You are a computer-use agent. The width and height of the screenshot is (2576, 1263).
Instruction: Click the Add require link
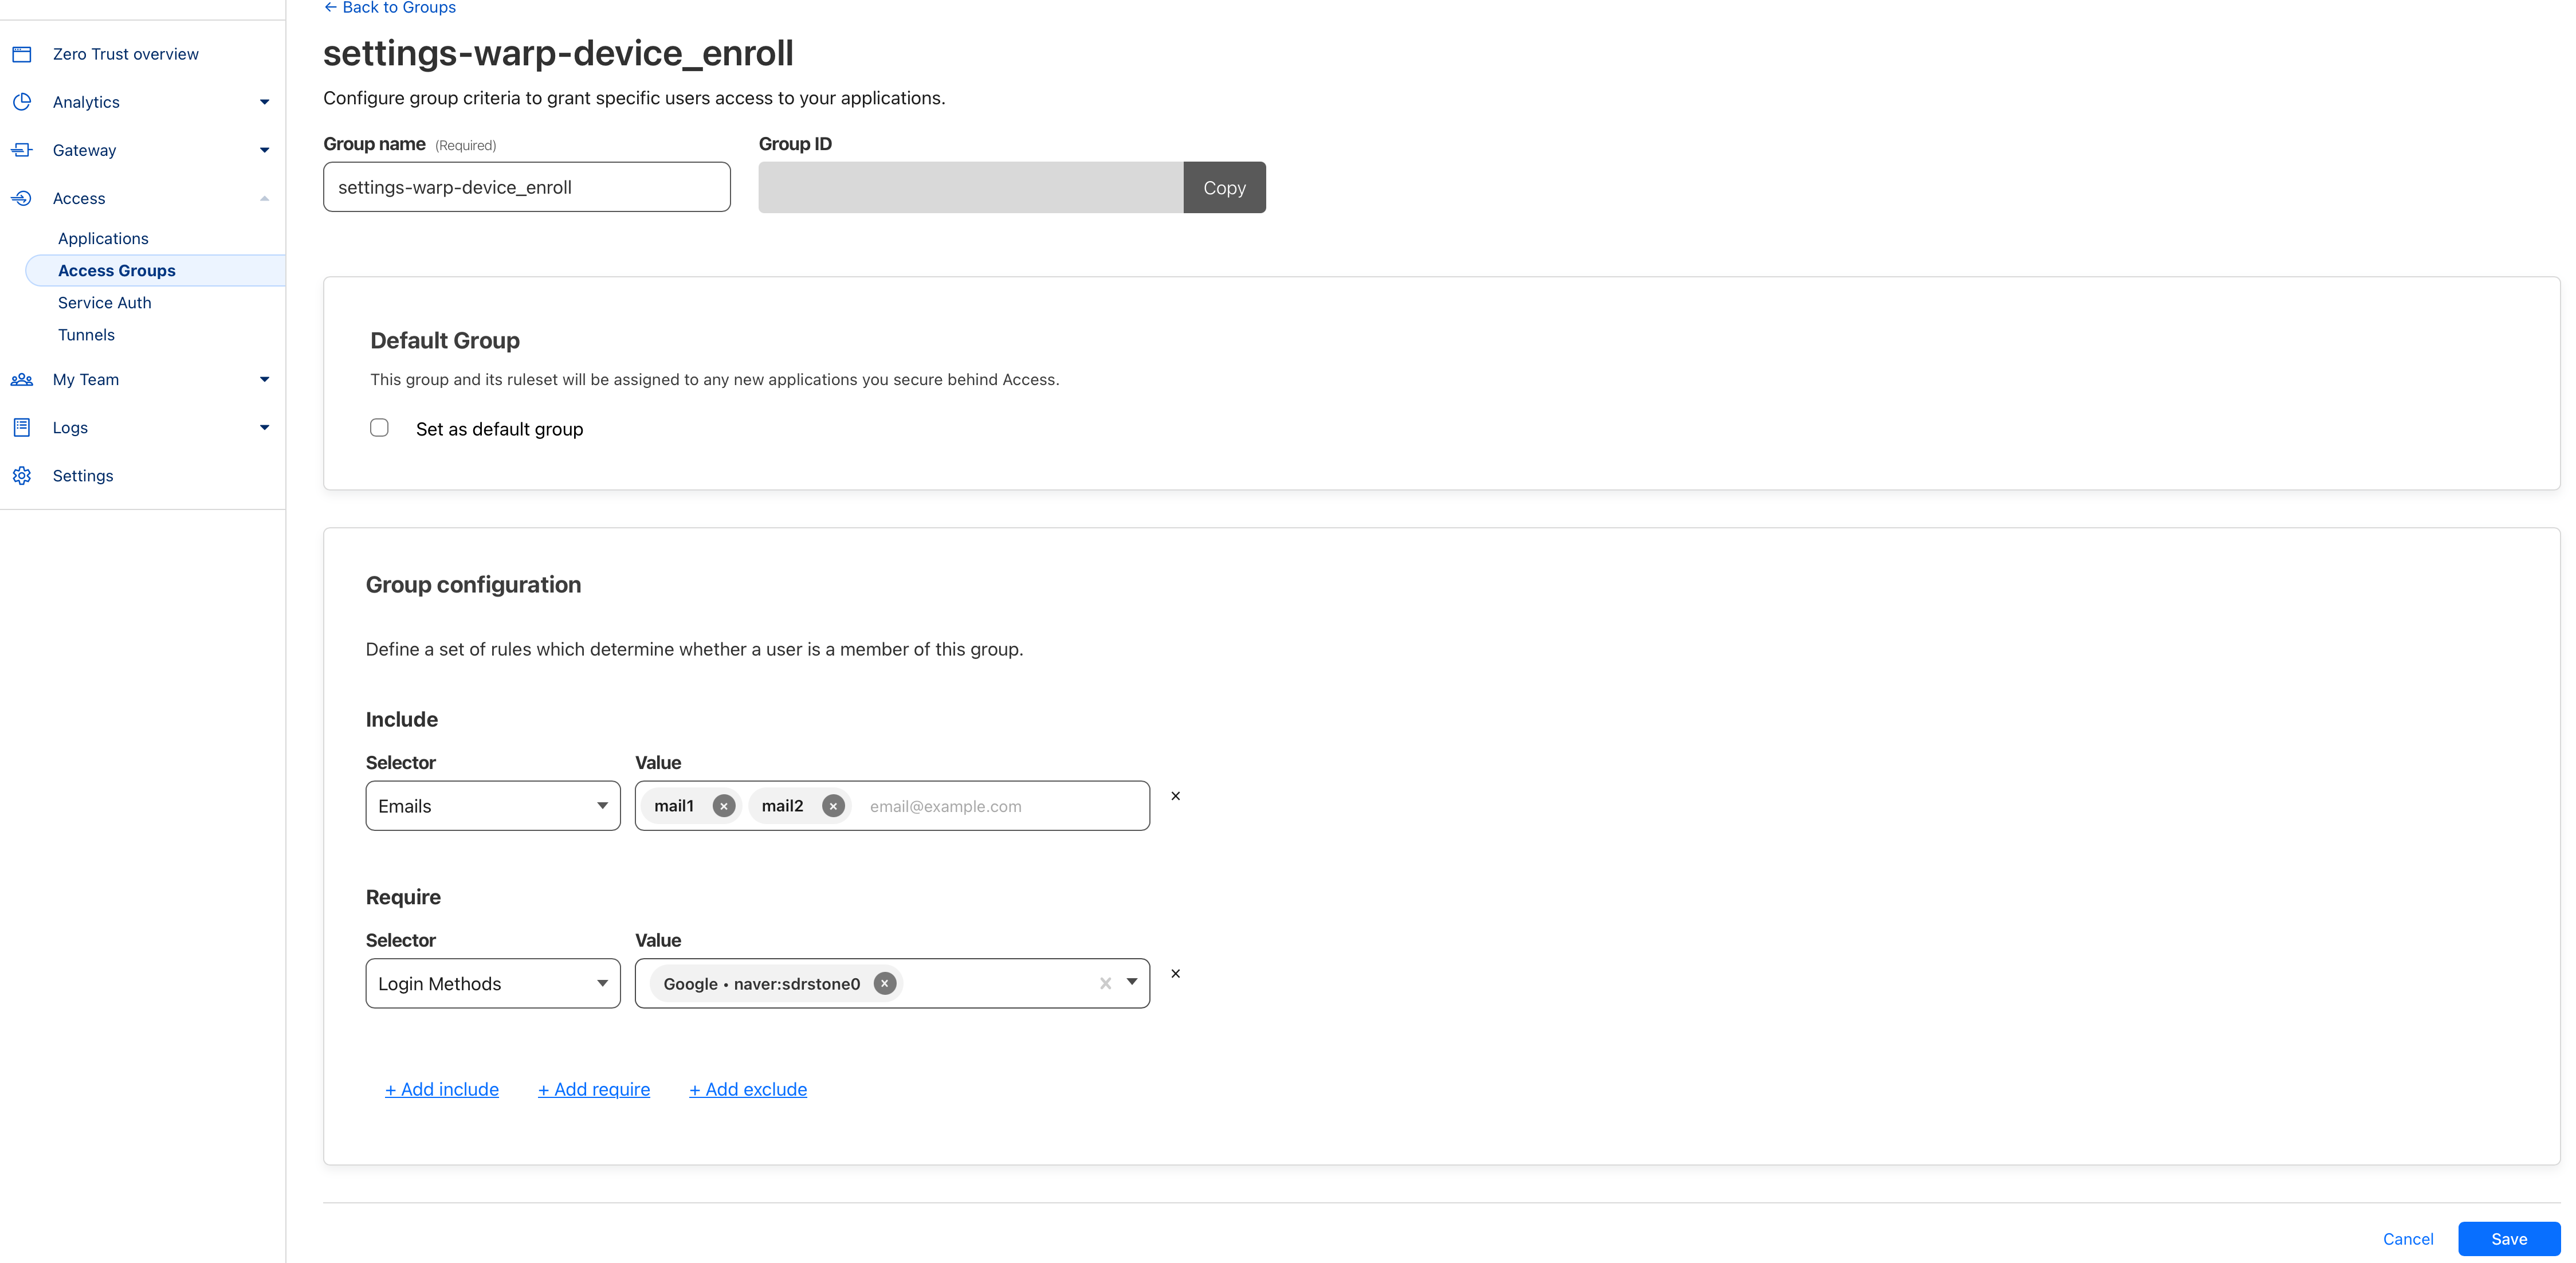point(593,1089)
